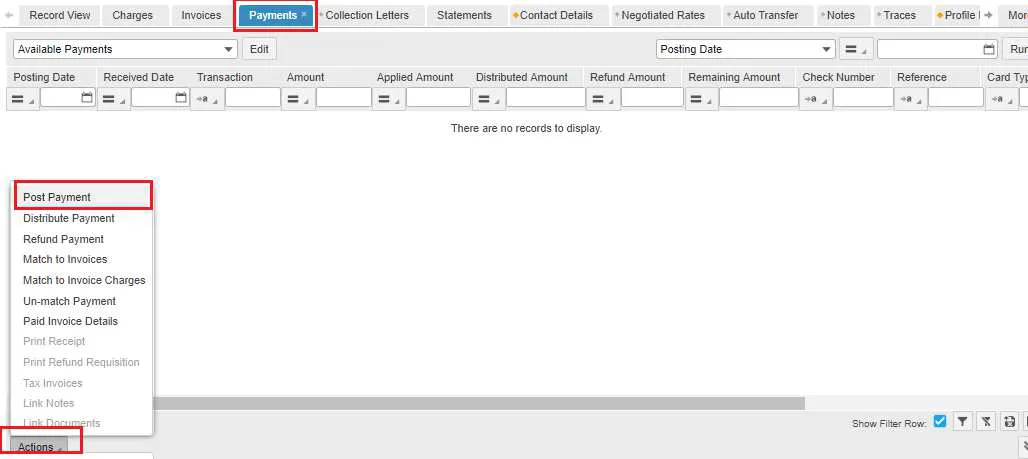The image size is (1028, 459).
Task: Click the export icon next to the clear filter
Action: (x=1010, y=422)
